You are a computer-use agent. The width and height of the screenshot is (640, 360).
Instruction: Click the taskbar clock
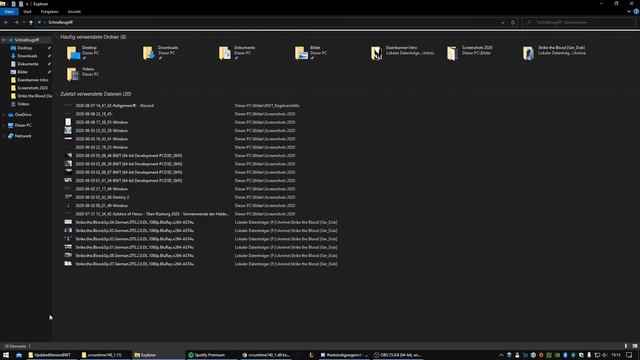point(616,355)
